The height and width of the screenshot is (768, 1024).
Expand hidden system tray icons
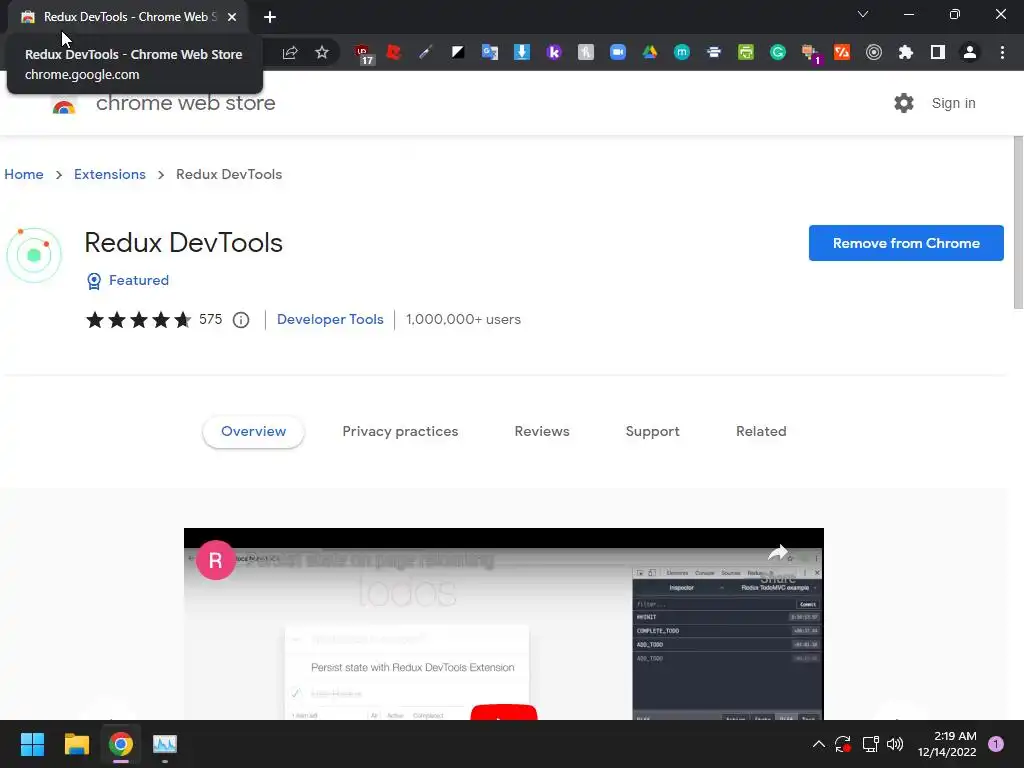coord(818,744)
